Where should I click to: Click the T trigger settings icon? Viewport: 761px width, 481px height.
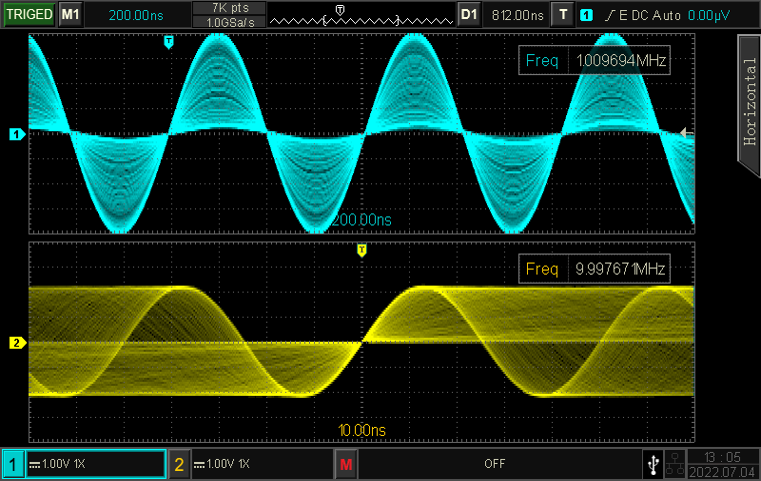click(565, 15)
